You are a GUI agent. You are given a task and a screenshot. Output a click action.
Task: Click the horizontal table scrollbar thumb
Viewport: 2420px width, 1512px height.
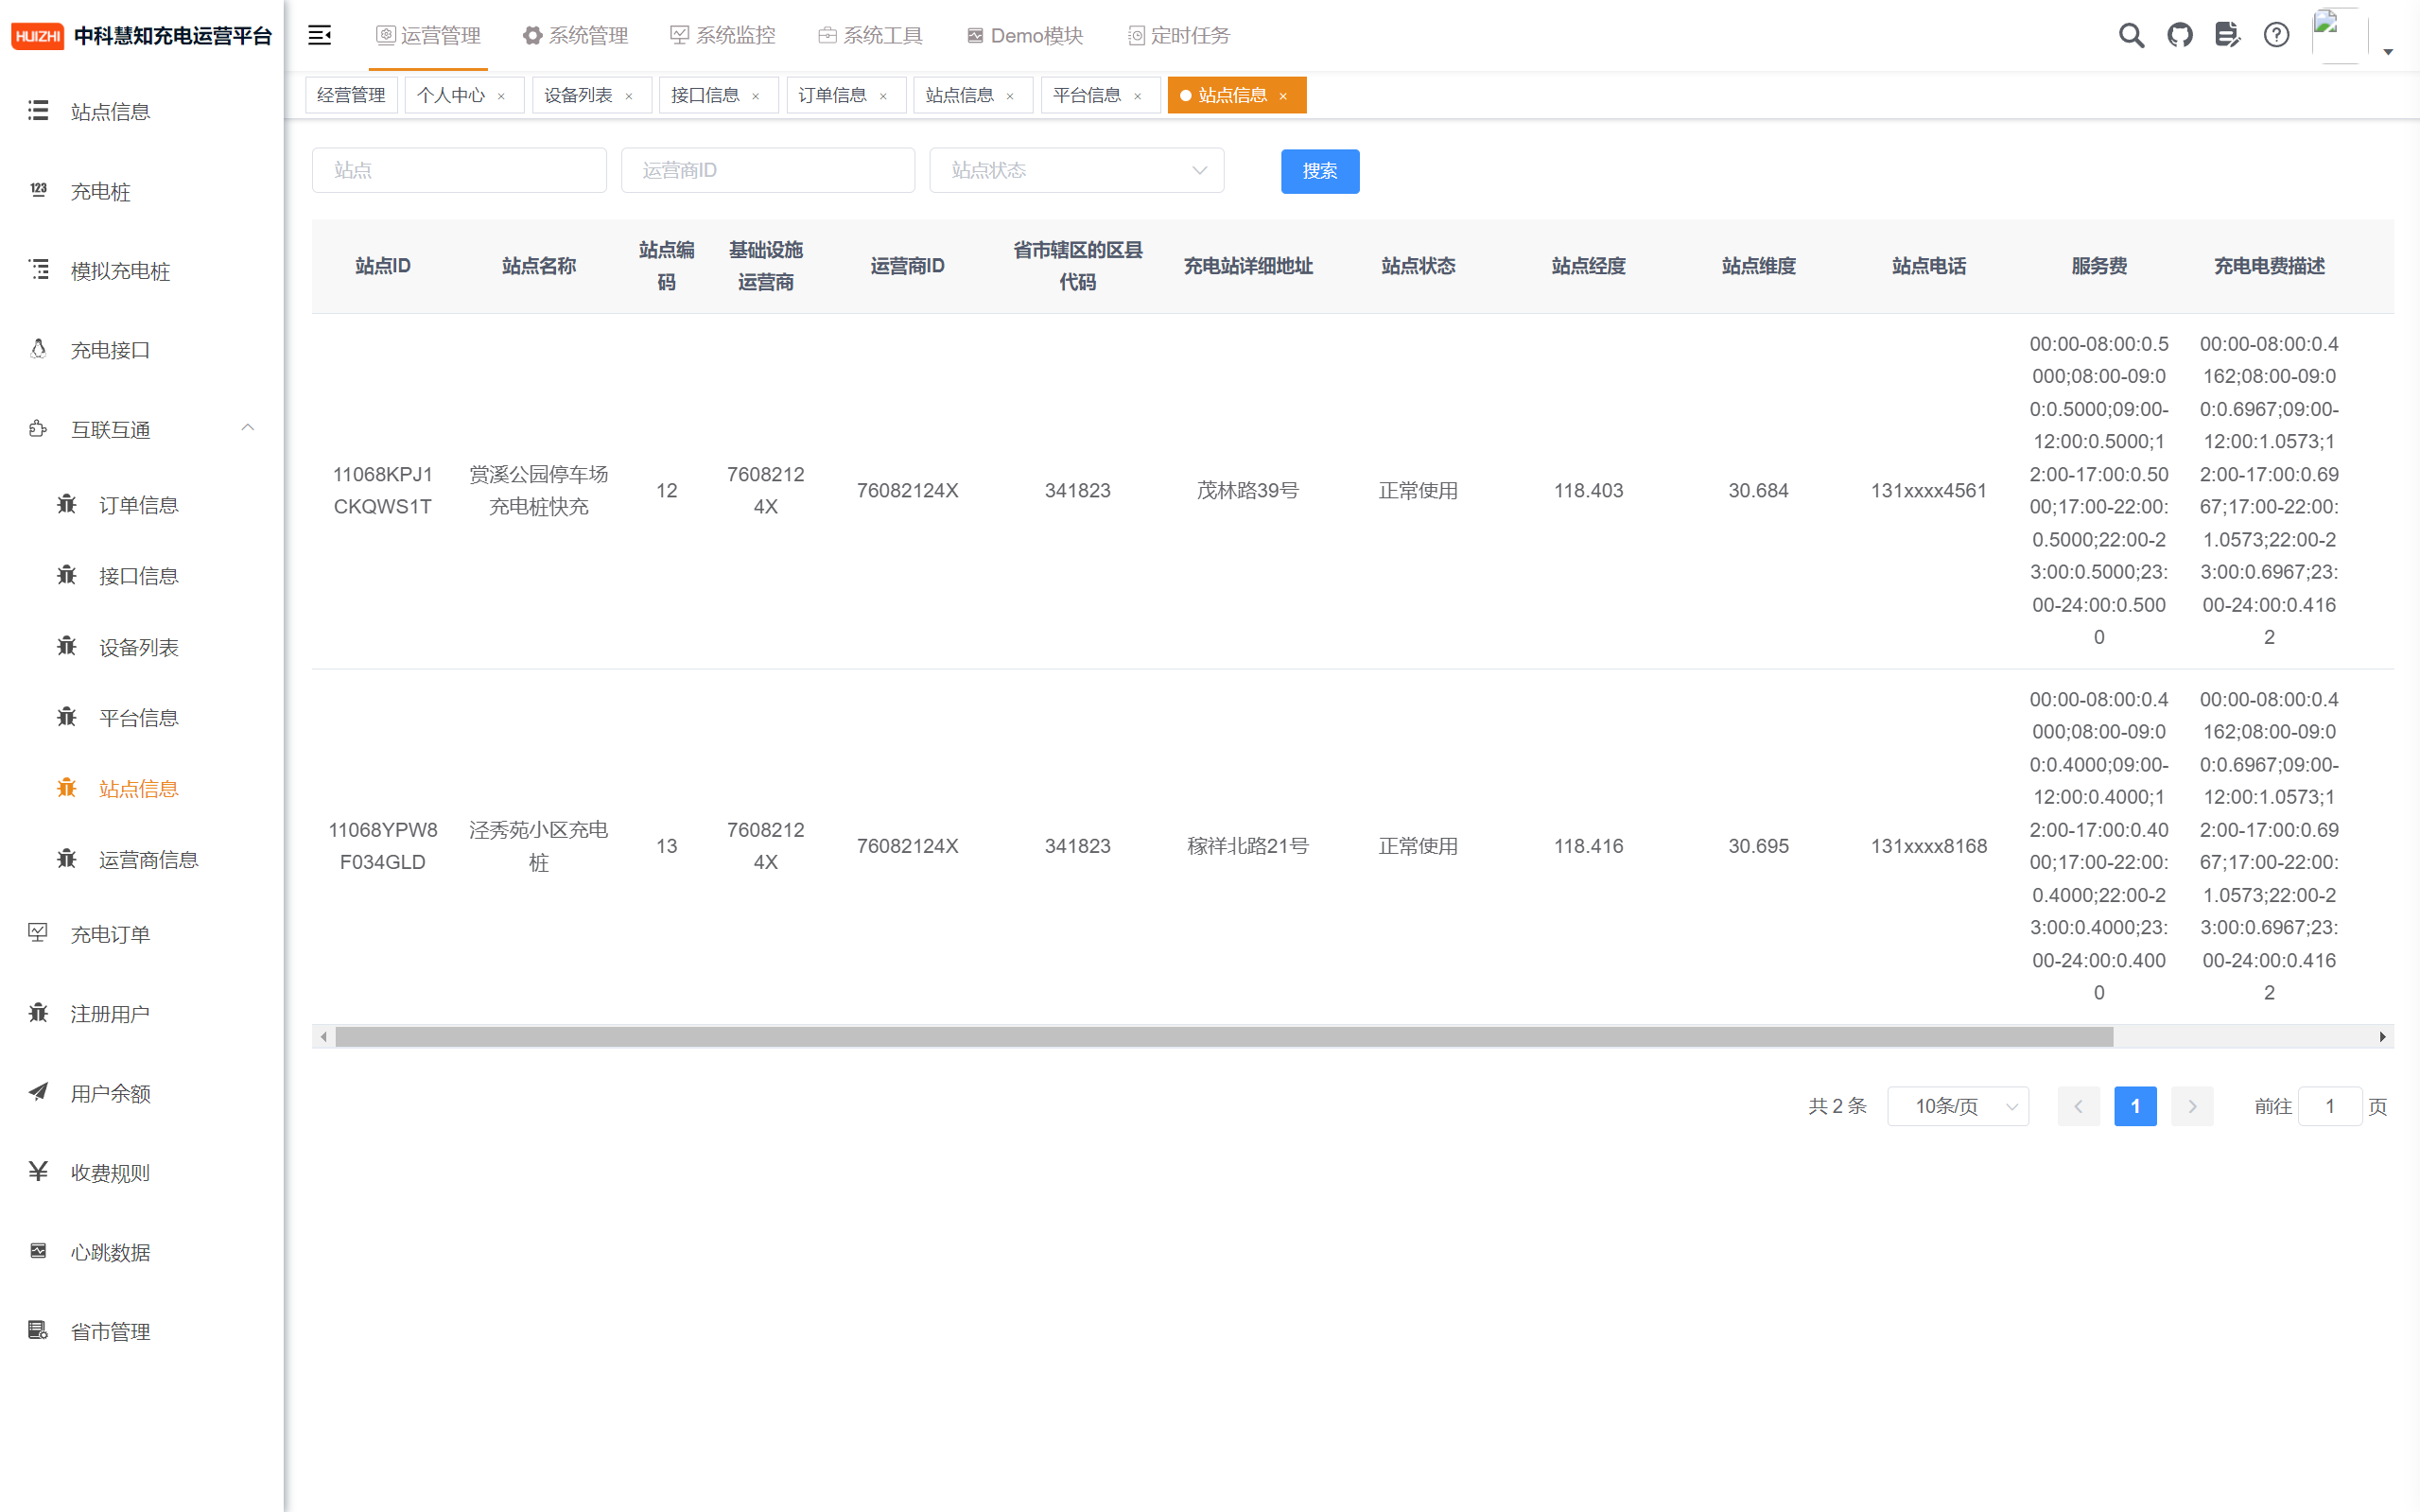1224,1037
